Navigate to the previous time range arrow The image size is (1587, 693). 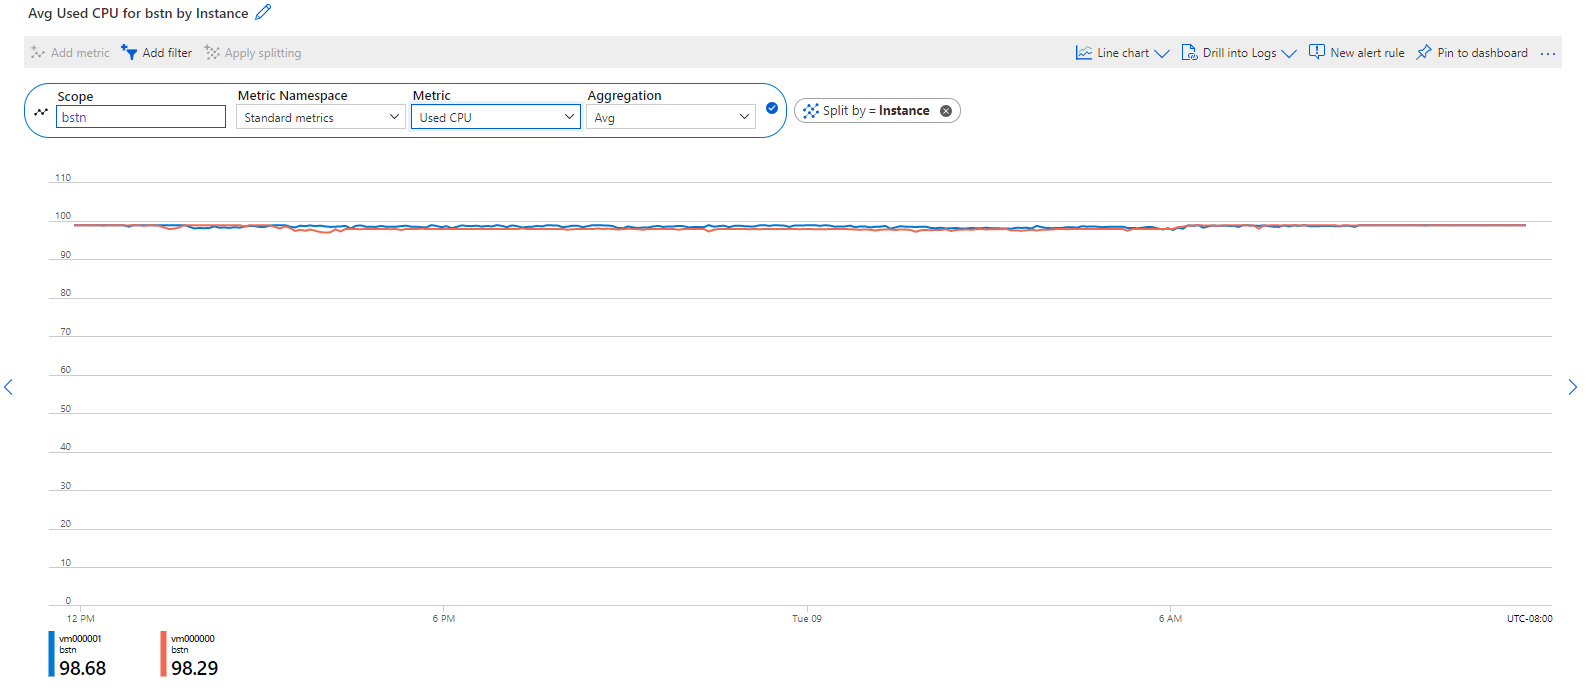8,387
